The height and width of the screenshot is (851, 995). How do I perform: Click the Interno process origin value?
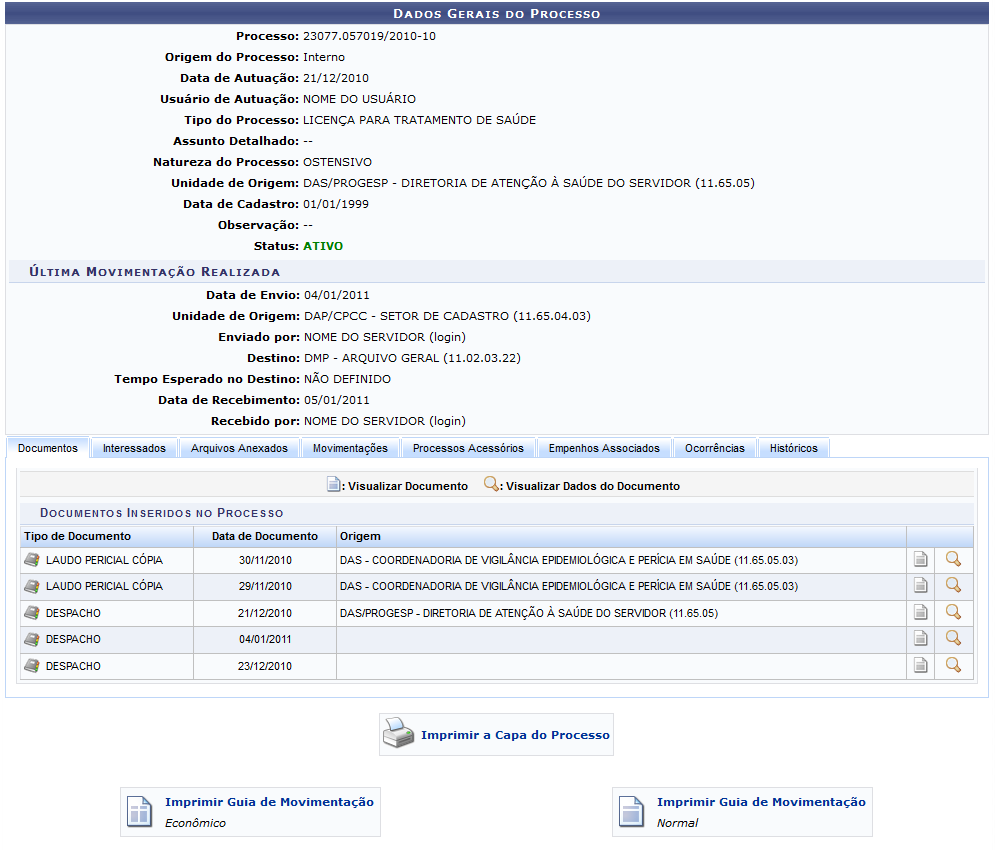tap(324, 57)
